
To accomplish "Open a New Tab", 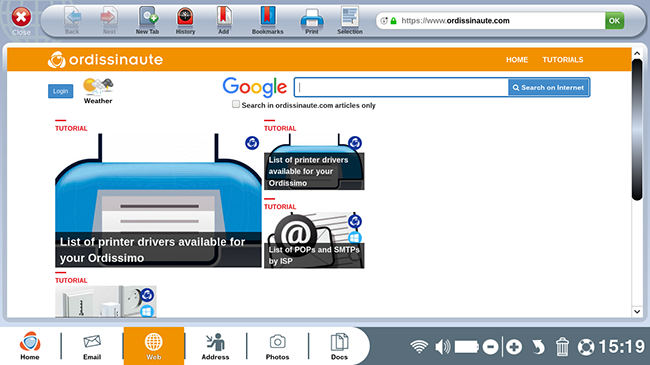I will coord(148,20).
